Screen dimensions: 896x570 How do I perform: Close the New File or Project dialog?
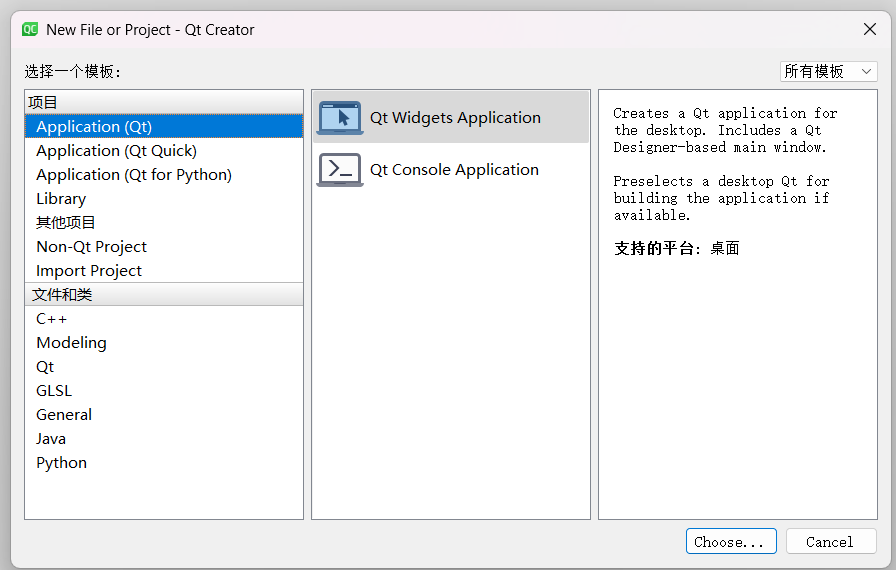870,29
